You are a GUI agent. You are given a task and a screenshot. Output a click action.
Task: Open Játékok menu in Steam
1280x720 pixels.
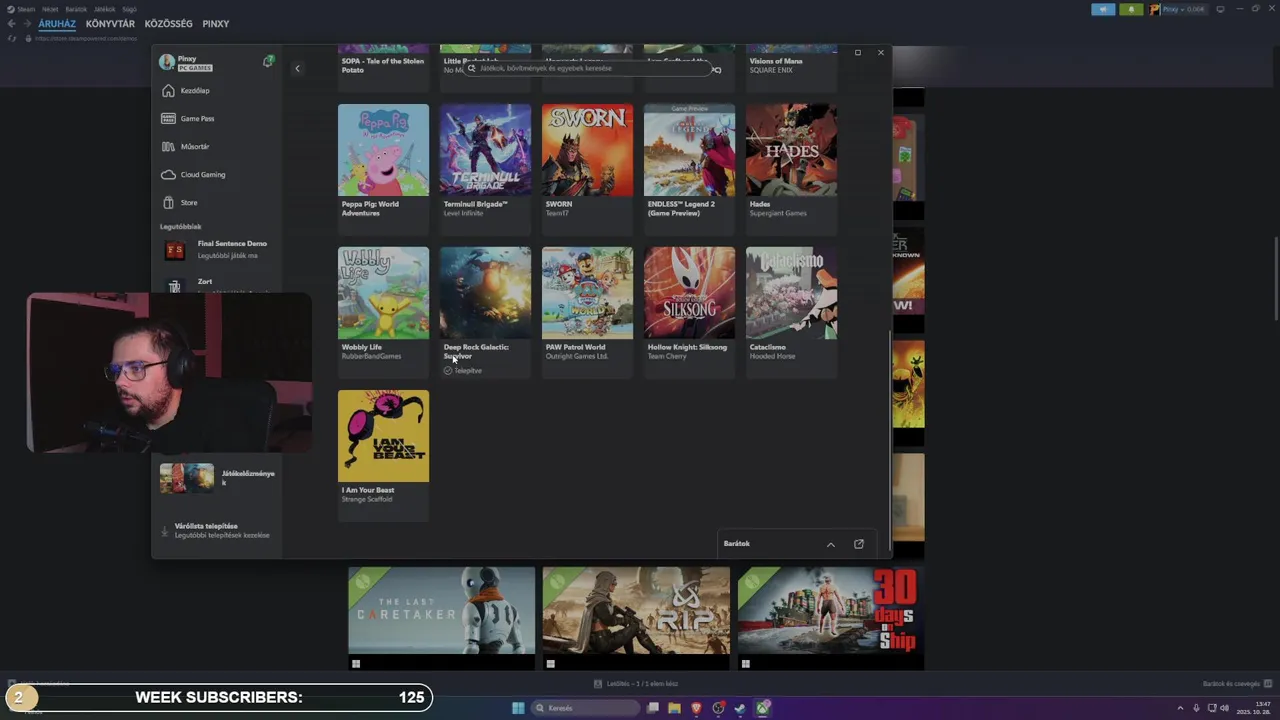104,9
